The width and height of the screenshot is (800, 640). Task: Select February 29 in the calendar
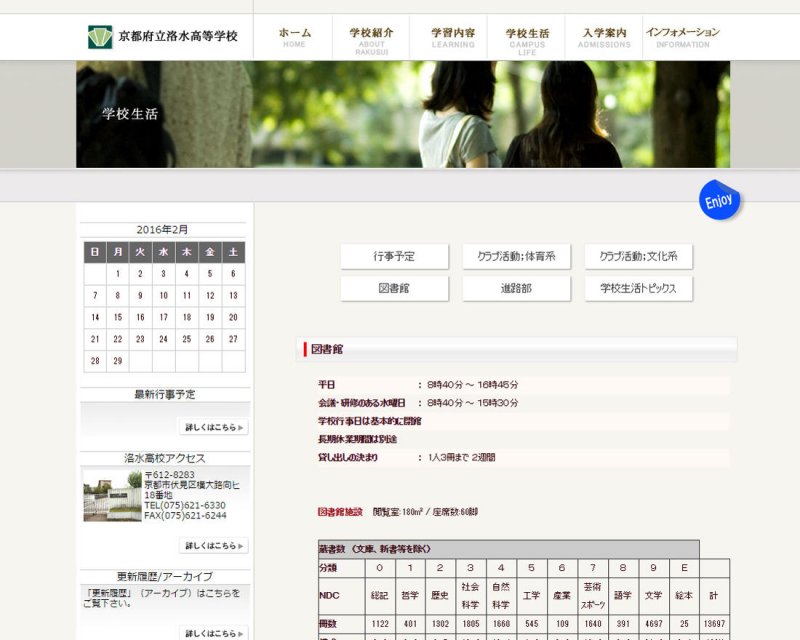118,361
